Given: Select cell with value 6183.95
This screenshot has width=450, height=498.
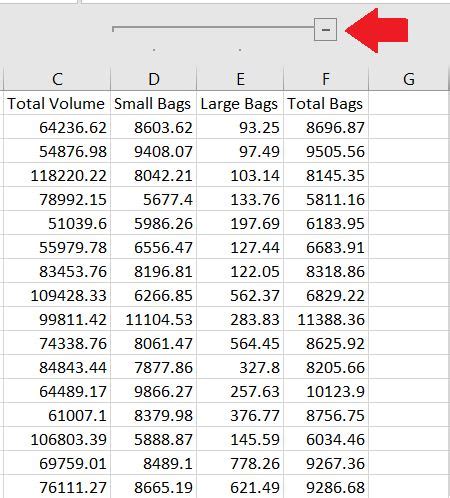Looking at the screenshot, I should point(326,223).
